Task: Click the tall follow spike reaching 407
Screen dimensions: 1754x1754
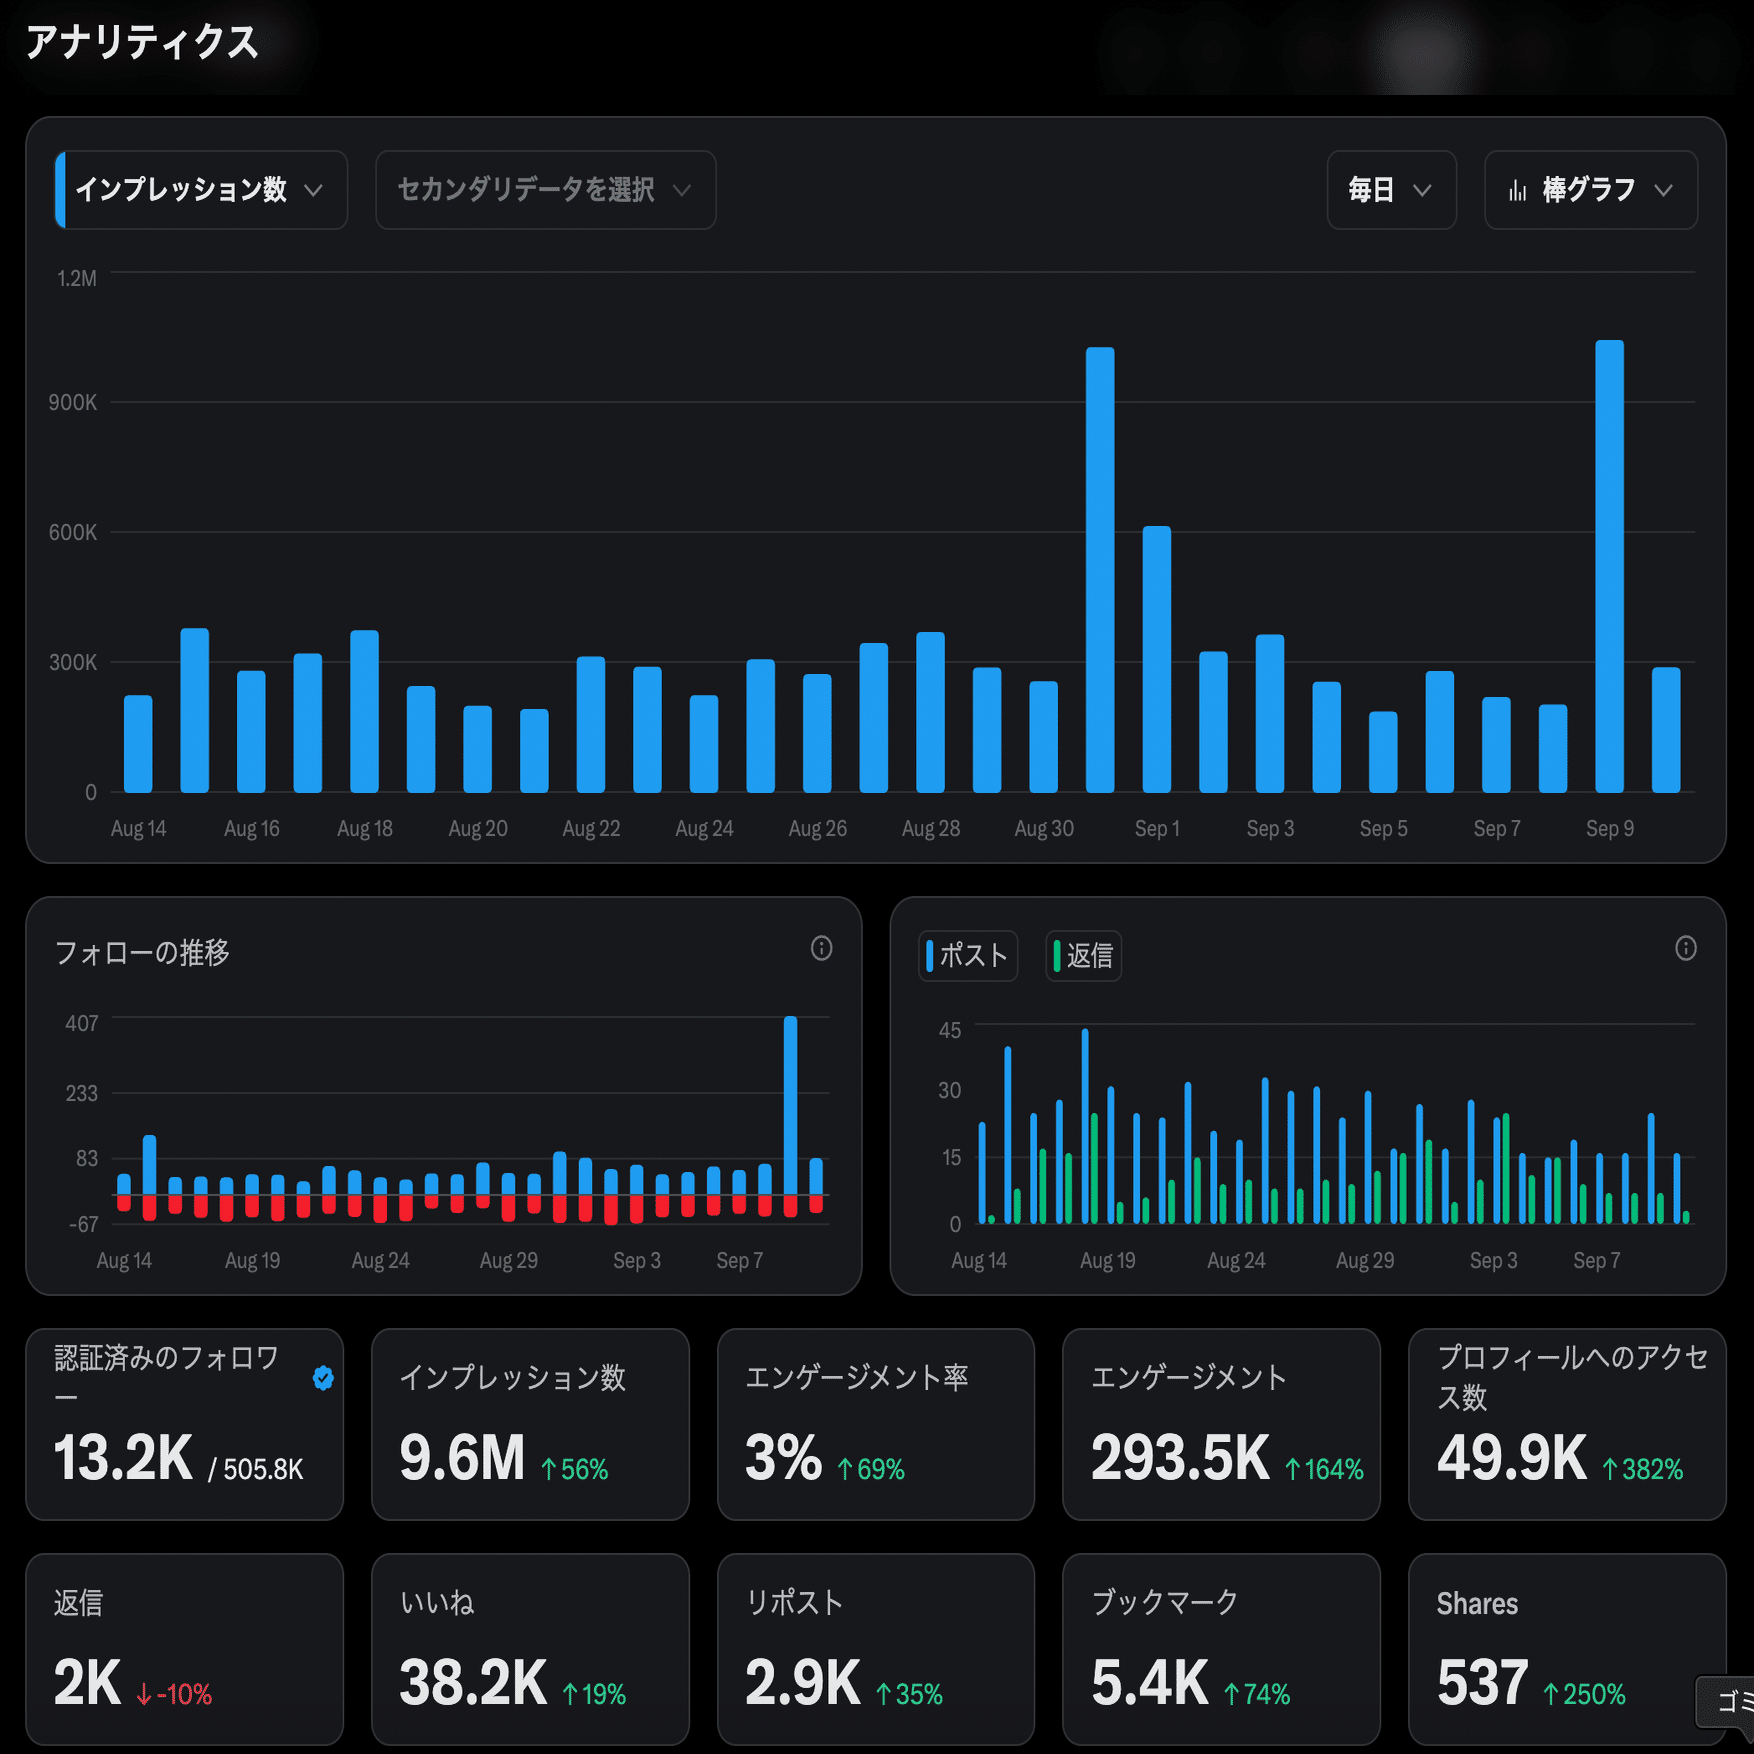Action: 790,1105
